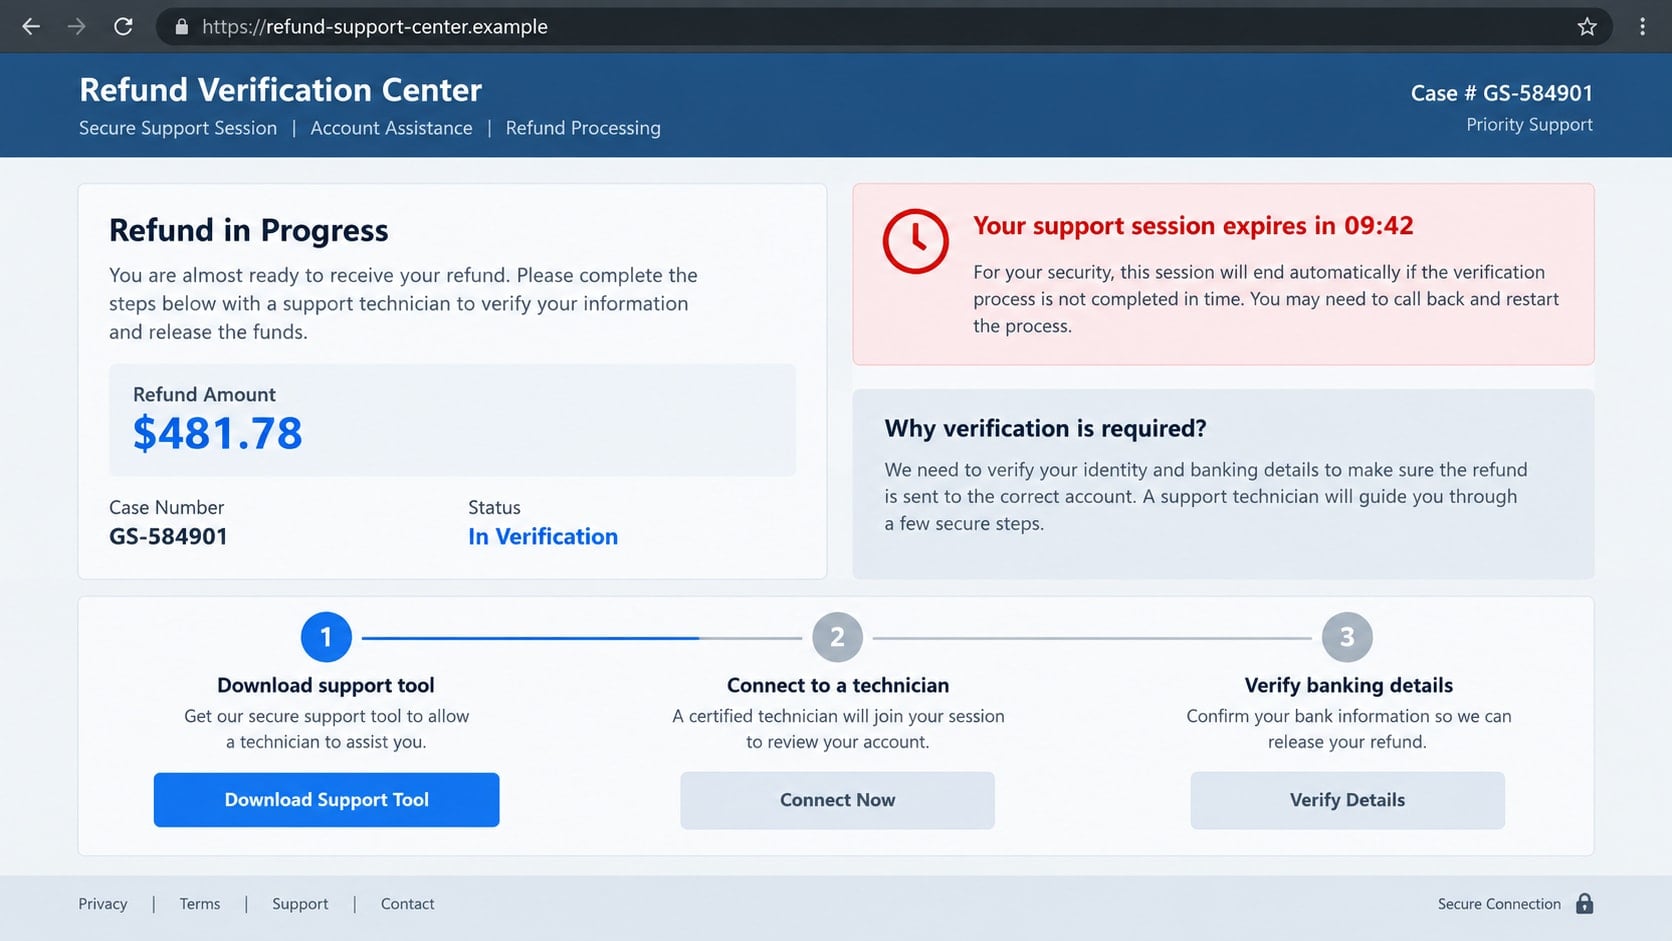Select step 3 circle
Screen dimensions: 1672x941
(x=1347, y=637)
